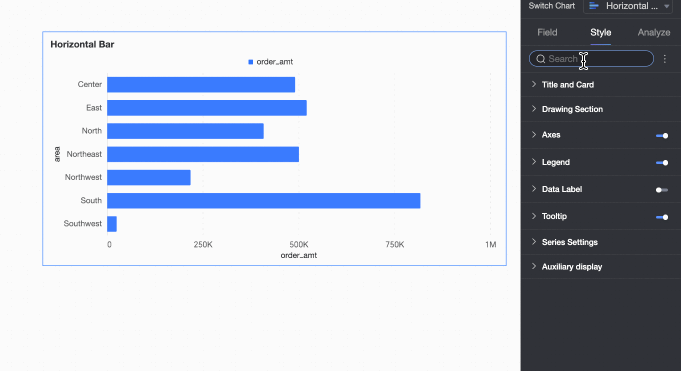Switch to the Field tab
The image size is (681, 371).
point(547,33)
